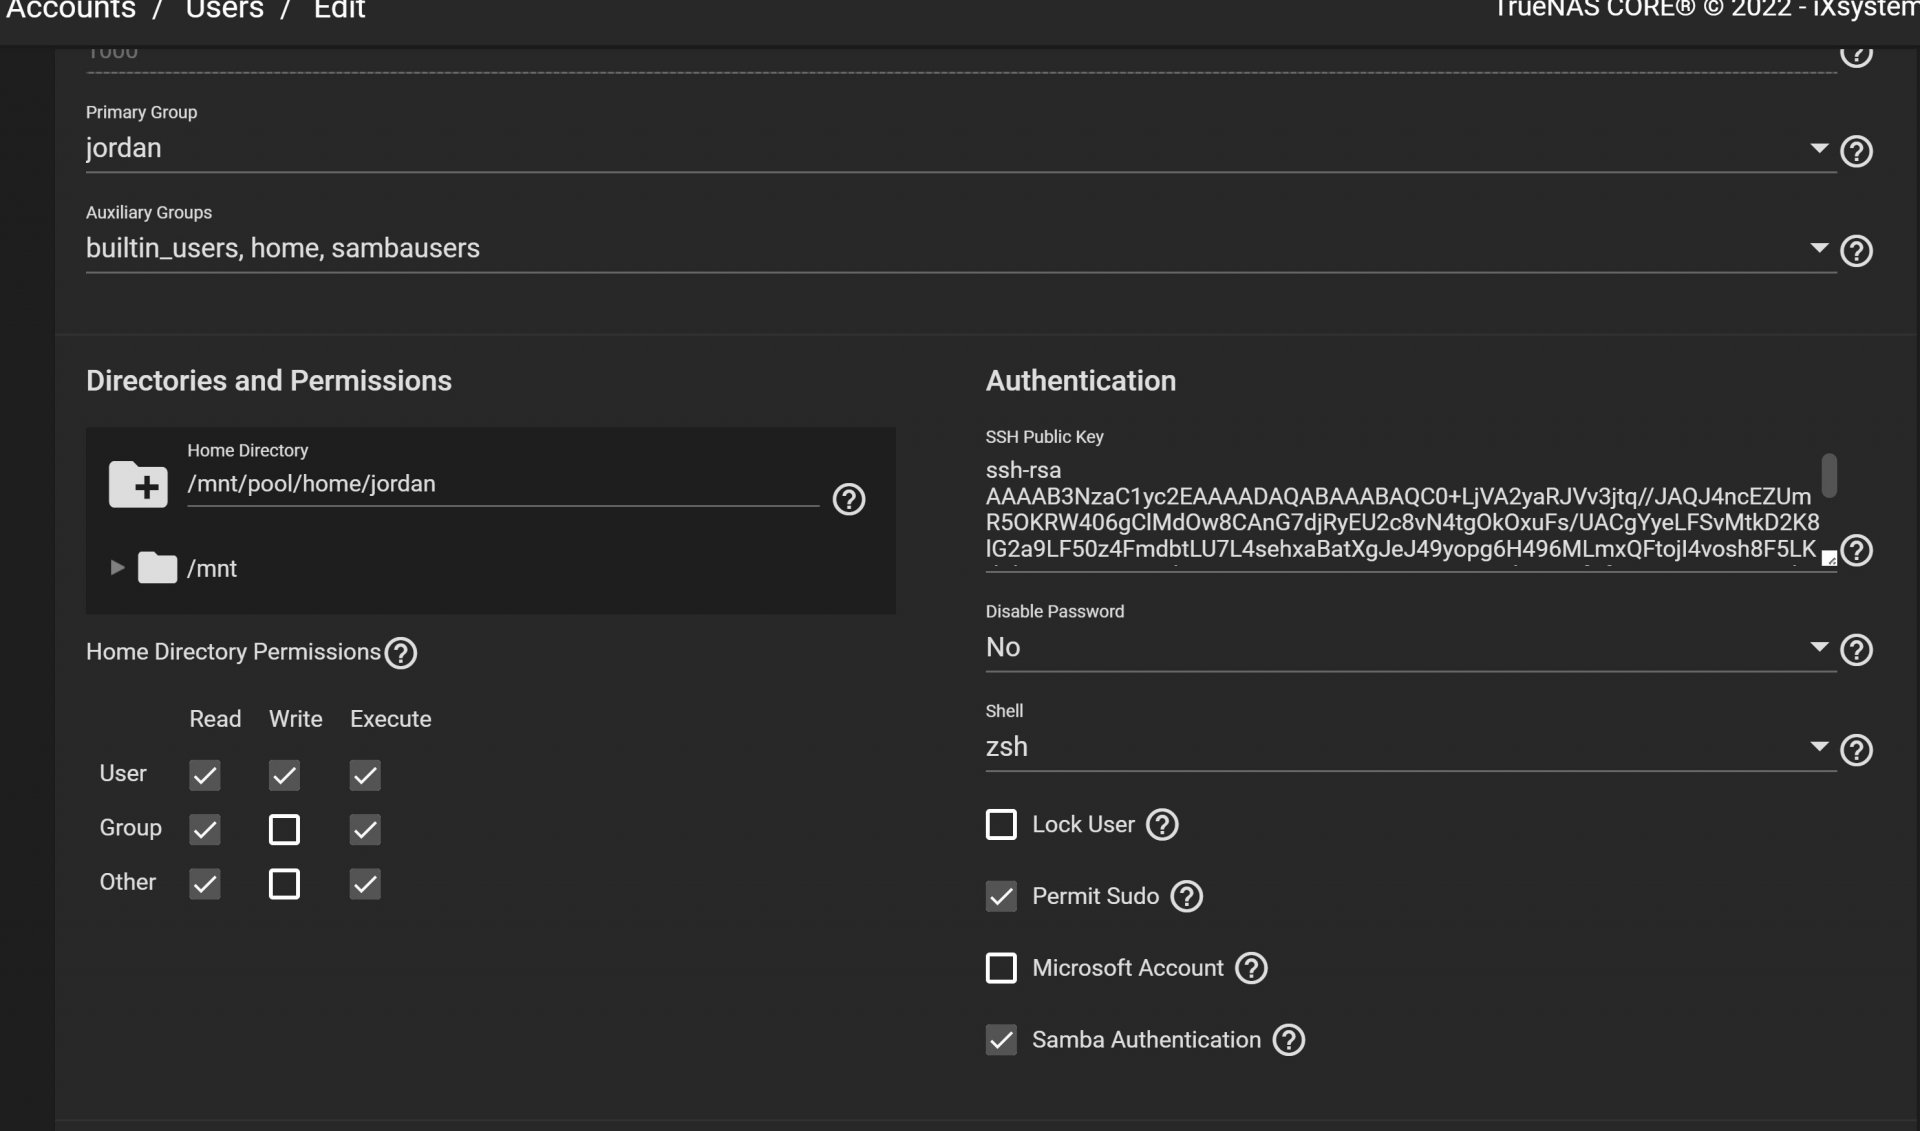Show help for Disable Password option
The width and height of the screenshot is (1920, 1131).
point(1856,650)
